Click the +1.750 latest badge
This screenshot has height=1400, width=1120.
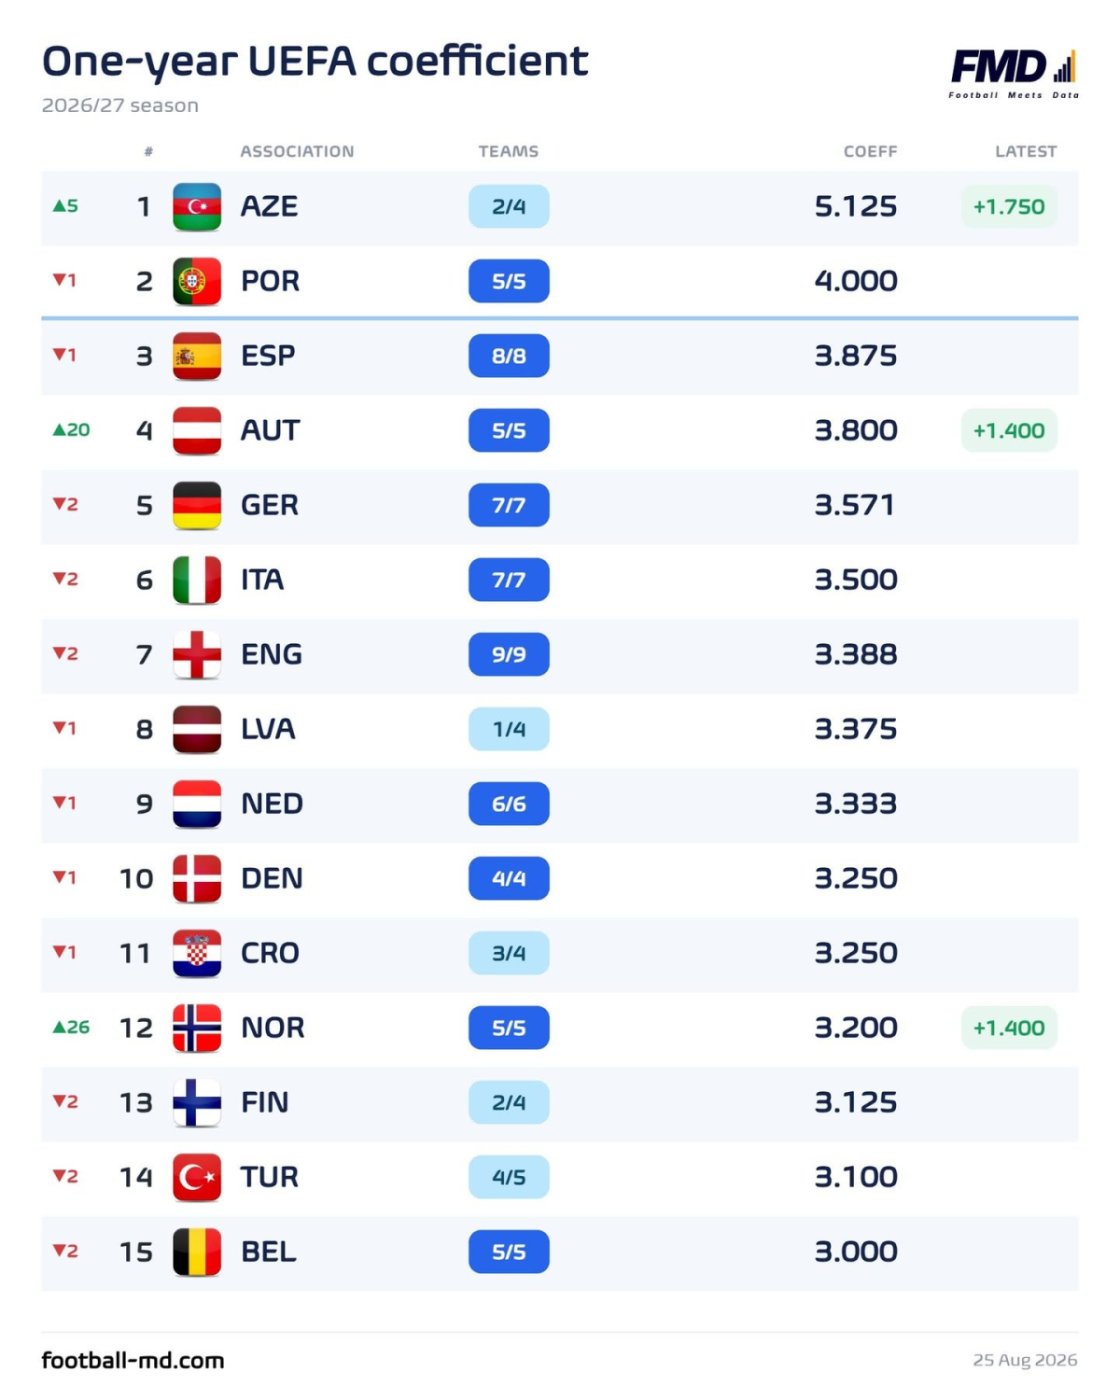(x=1009, y=207)
